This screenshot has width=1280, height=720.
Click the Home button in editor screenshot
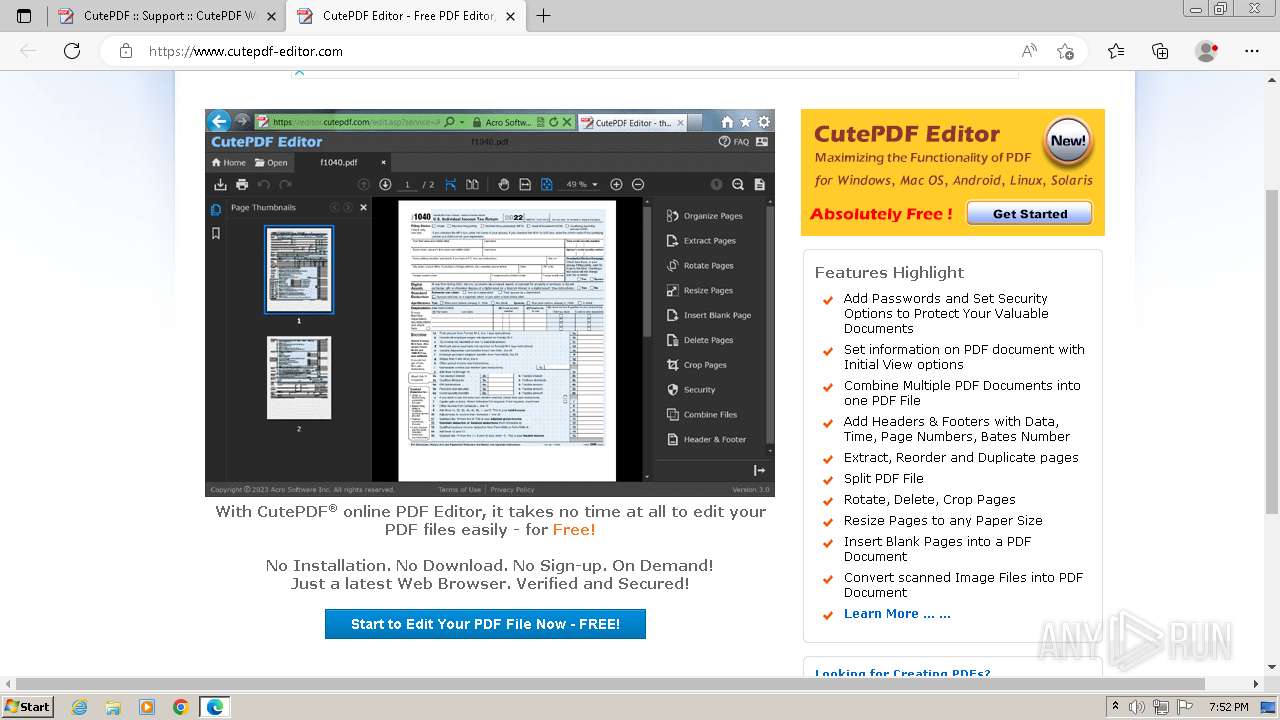228,162
